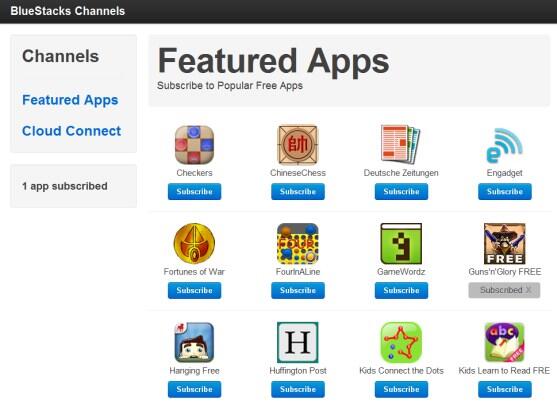Click the FourInALine game icon
Image resolution: width=557 pixels, height=404 pixels.
(298, 243)
